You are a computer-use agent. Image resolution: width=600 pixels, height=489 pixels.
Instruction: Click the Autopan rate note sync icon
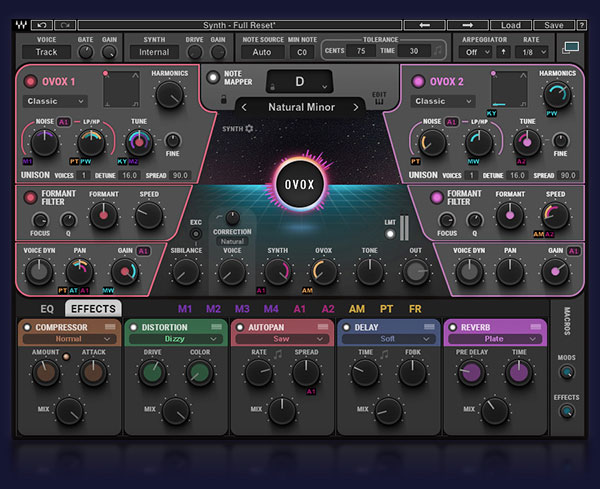pyautogui.click(x=278, y=354)
